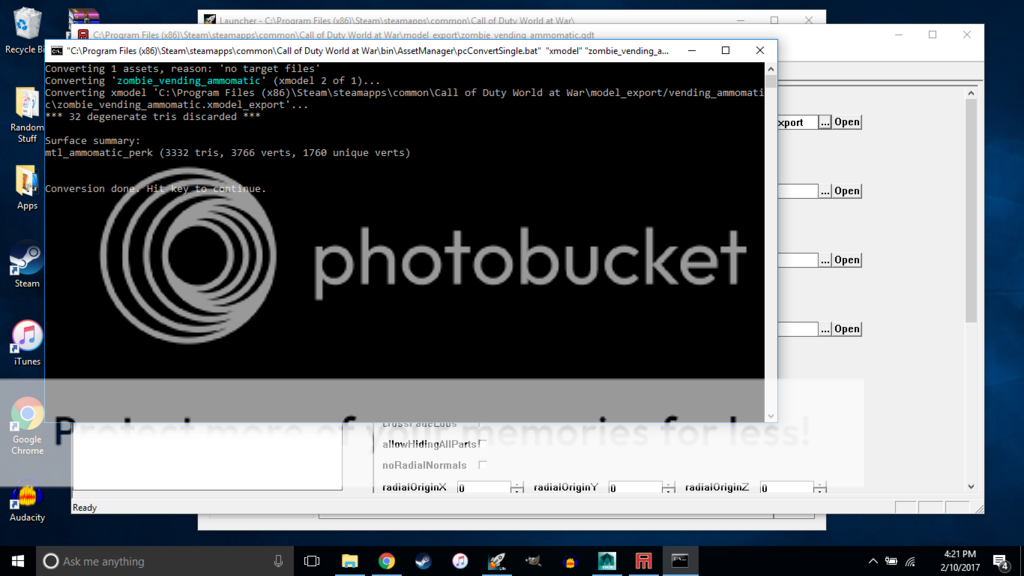Click the third '...' browse button in Asset Manager

[x=825, y=260]
